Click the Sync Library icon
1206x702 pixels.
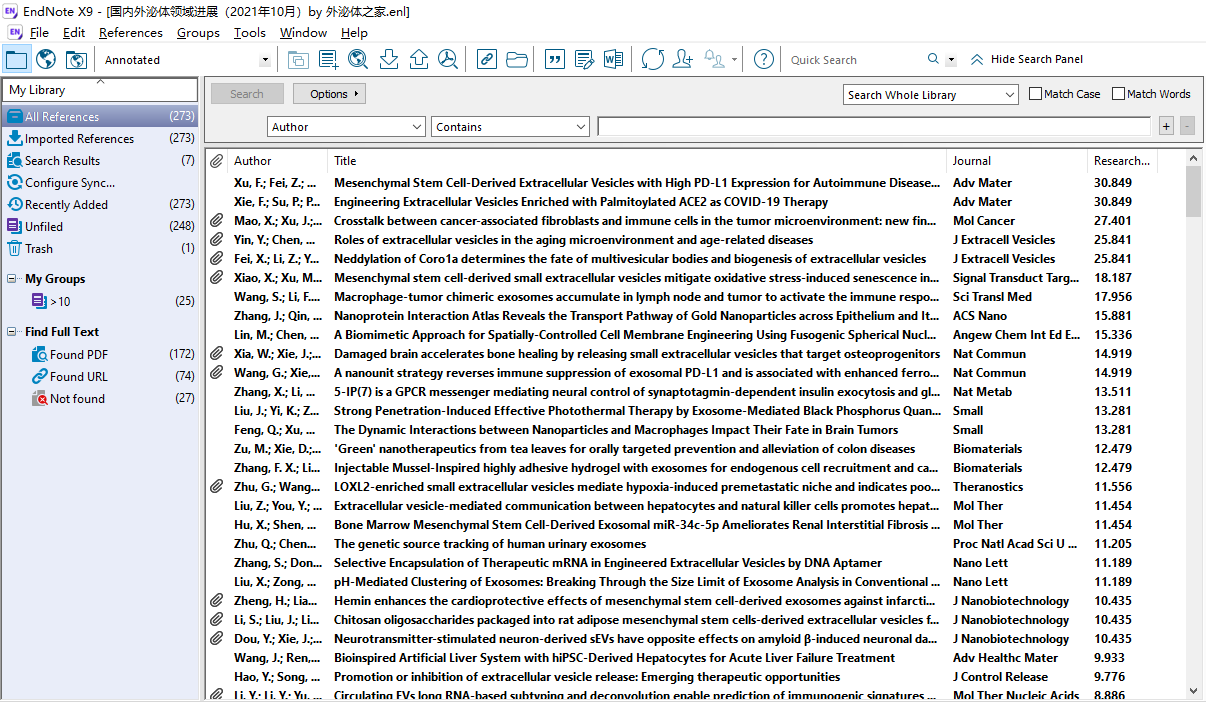[x=652, y=59]
